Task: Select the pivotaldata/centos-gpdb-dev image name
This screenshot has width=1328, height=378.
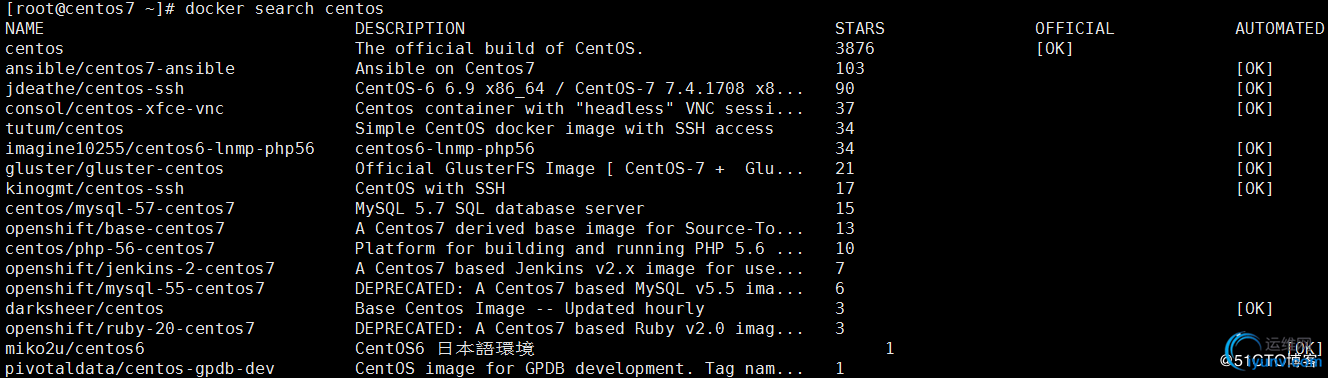Action: click(140, 368)
